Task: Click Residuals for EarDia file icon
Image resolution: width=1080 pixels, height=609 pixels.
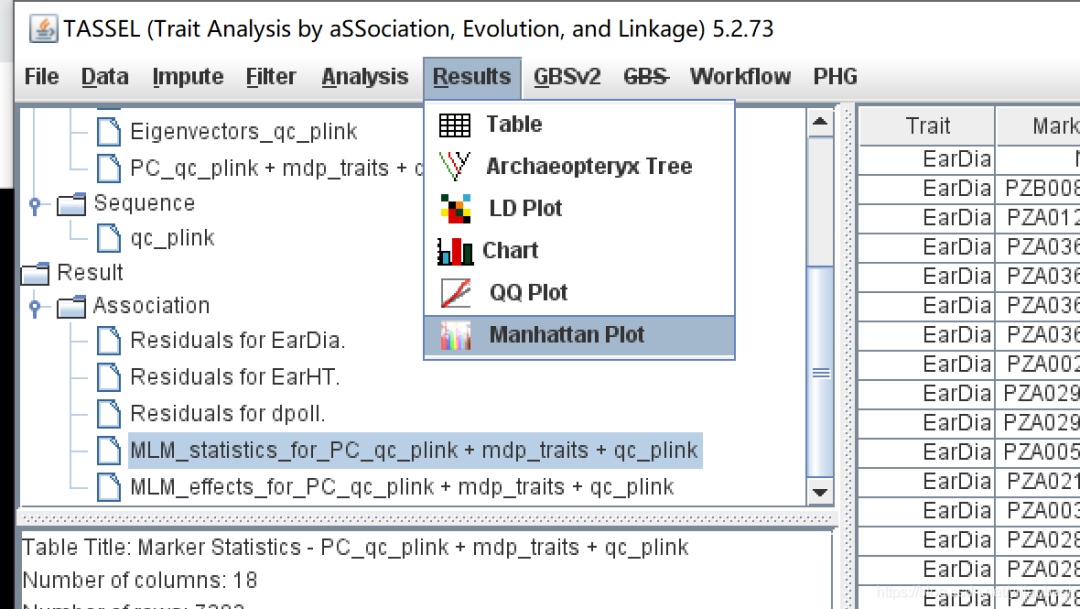Action: [109, 341]
